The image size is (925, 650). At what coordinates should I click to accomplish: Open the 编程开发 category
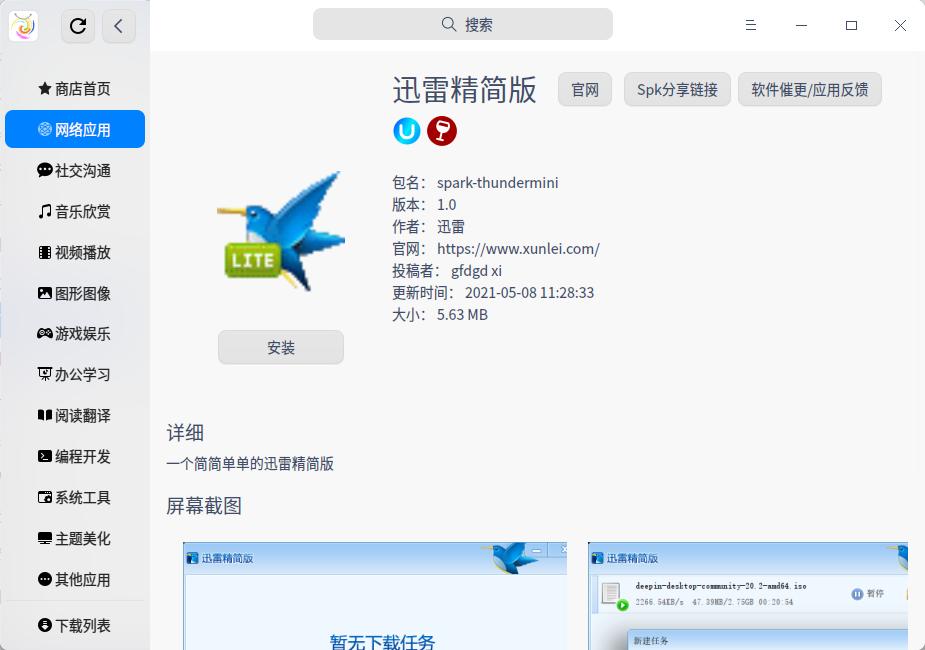click(x=75, y=456)
